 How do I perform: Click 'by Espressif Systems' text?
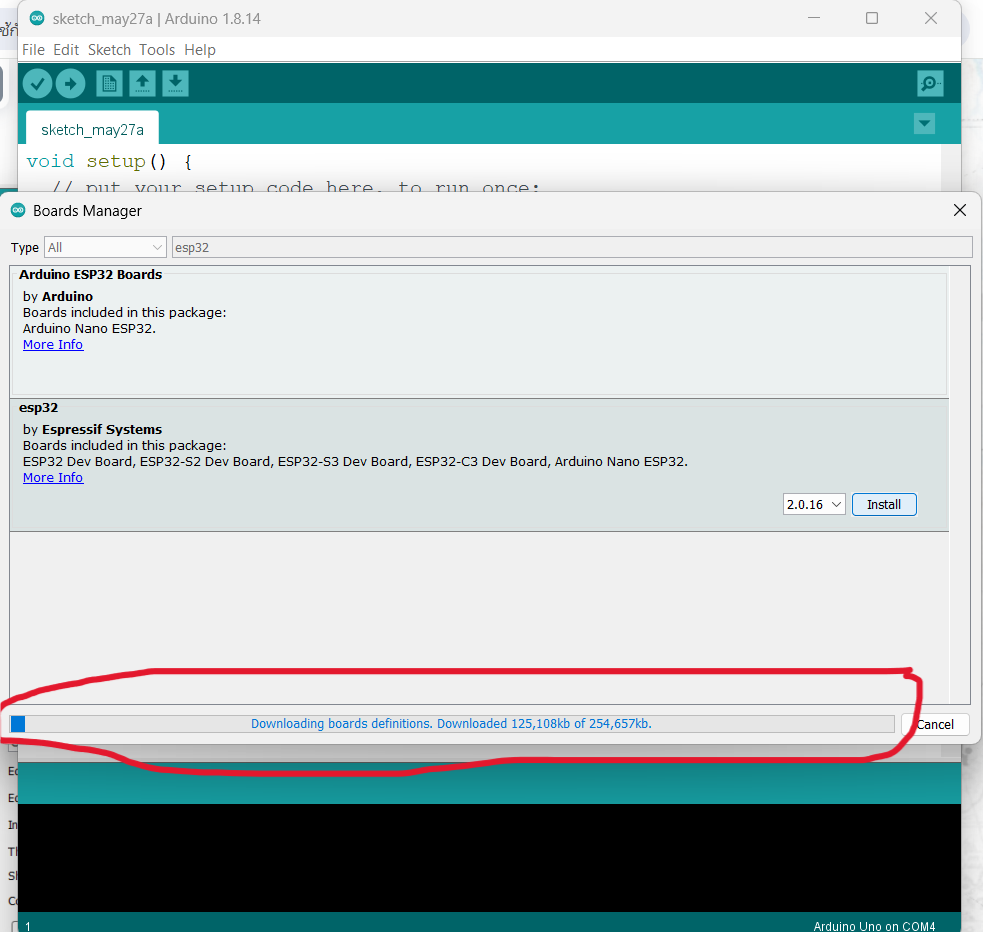(92, 429)
